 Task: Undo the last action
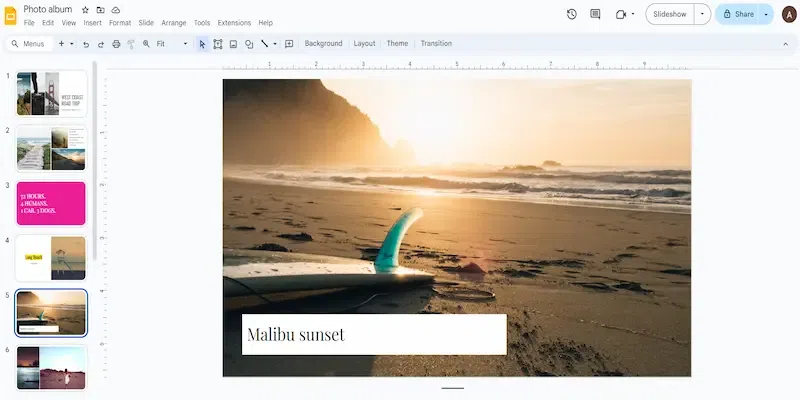86,44
